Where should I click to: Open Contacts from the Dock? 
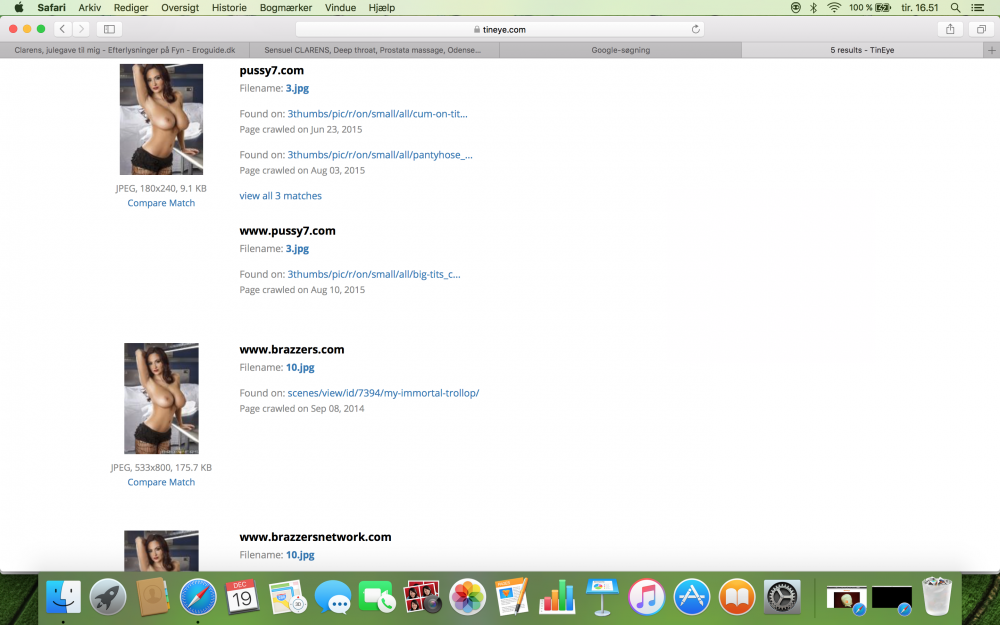tap(152, 598)
